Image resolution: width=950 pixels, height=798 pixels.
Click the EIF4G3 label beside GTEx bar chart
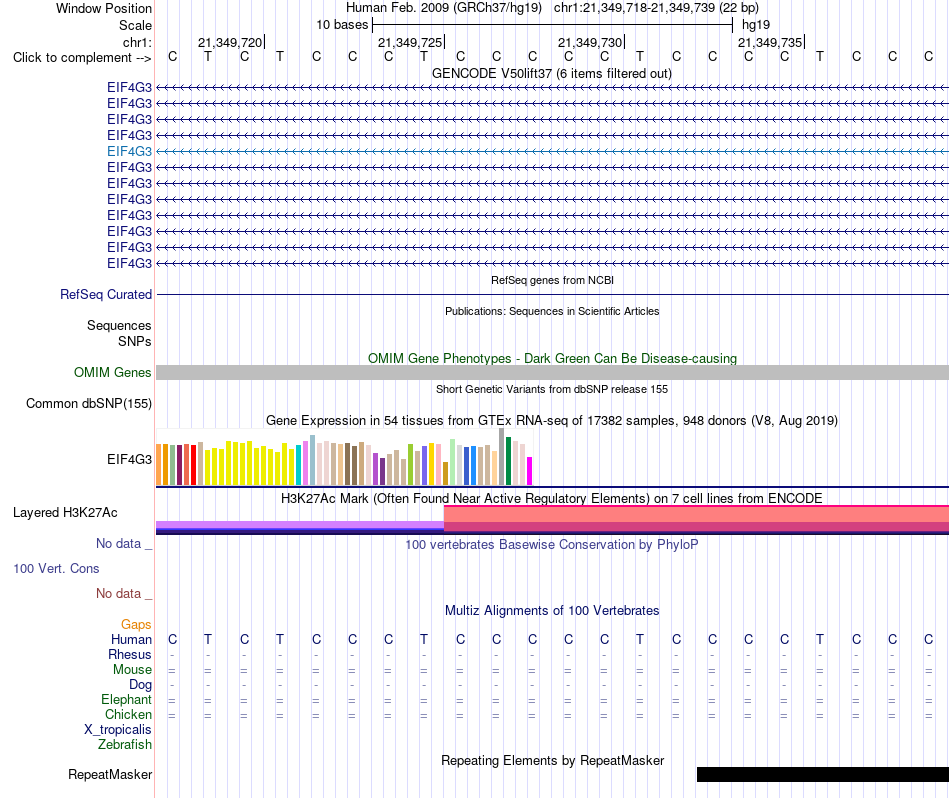129,459
